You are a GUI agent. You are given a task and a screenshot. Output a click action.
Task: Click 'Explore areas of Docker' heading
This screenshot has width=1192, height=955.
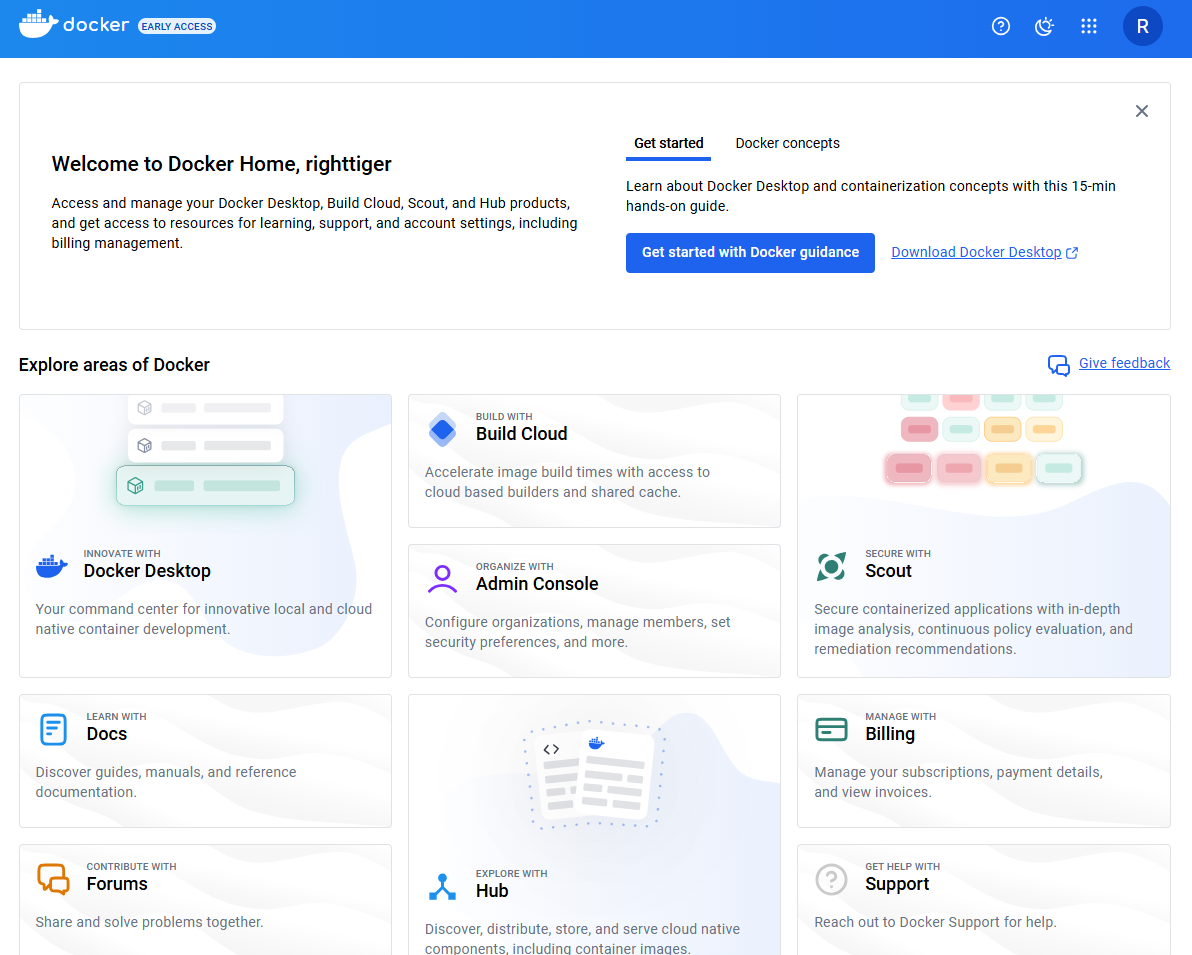click(x=114, y=365)
